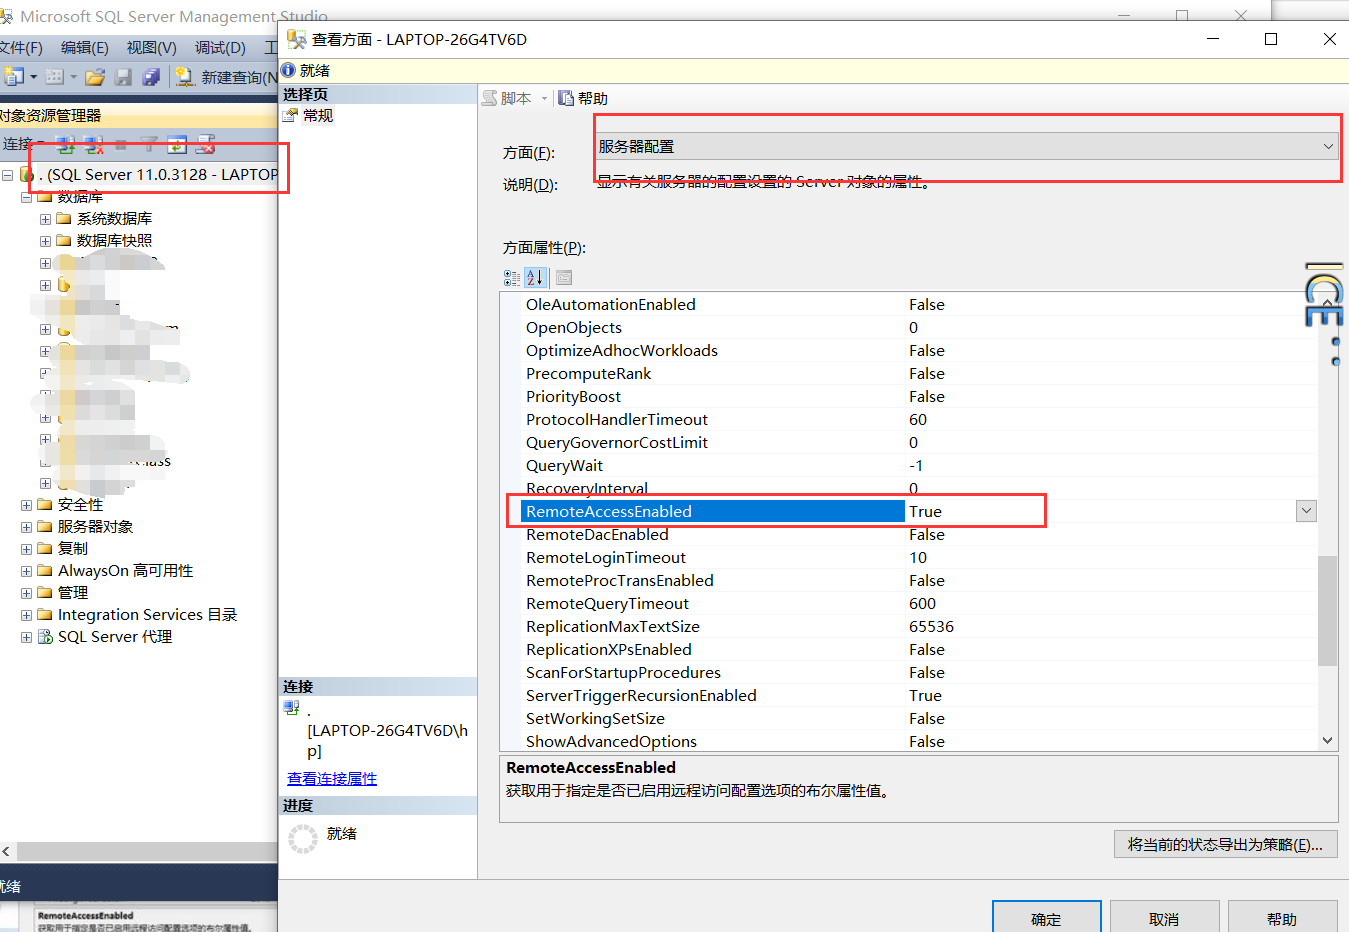Select Alphabetical sort icon in property grid
The height and width of the screenshot is (932, 1349).
535,278
